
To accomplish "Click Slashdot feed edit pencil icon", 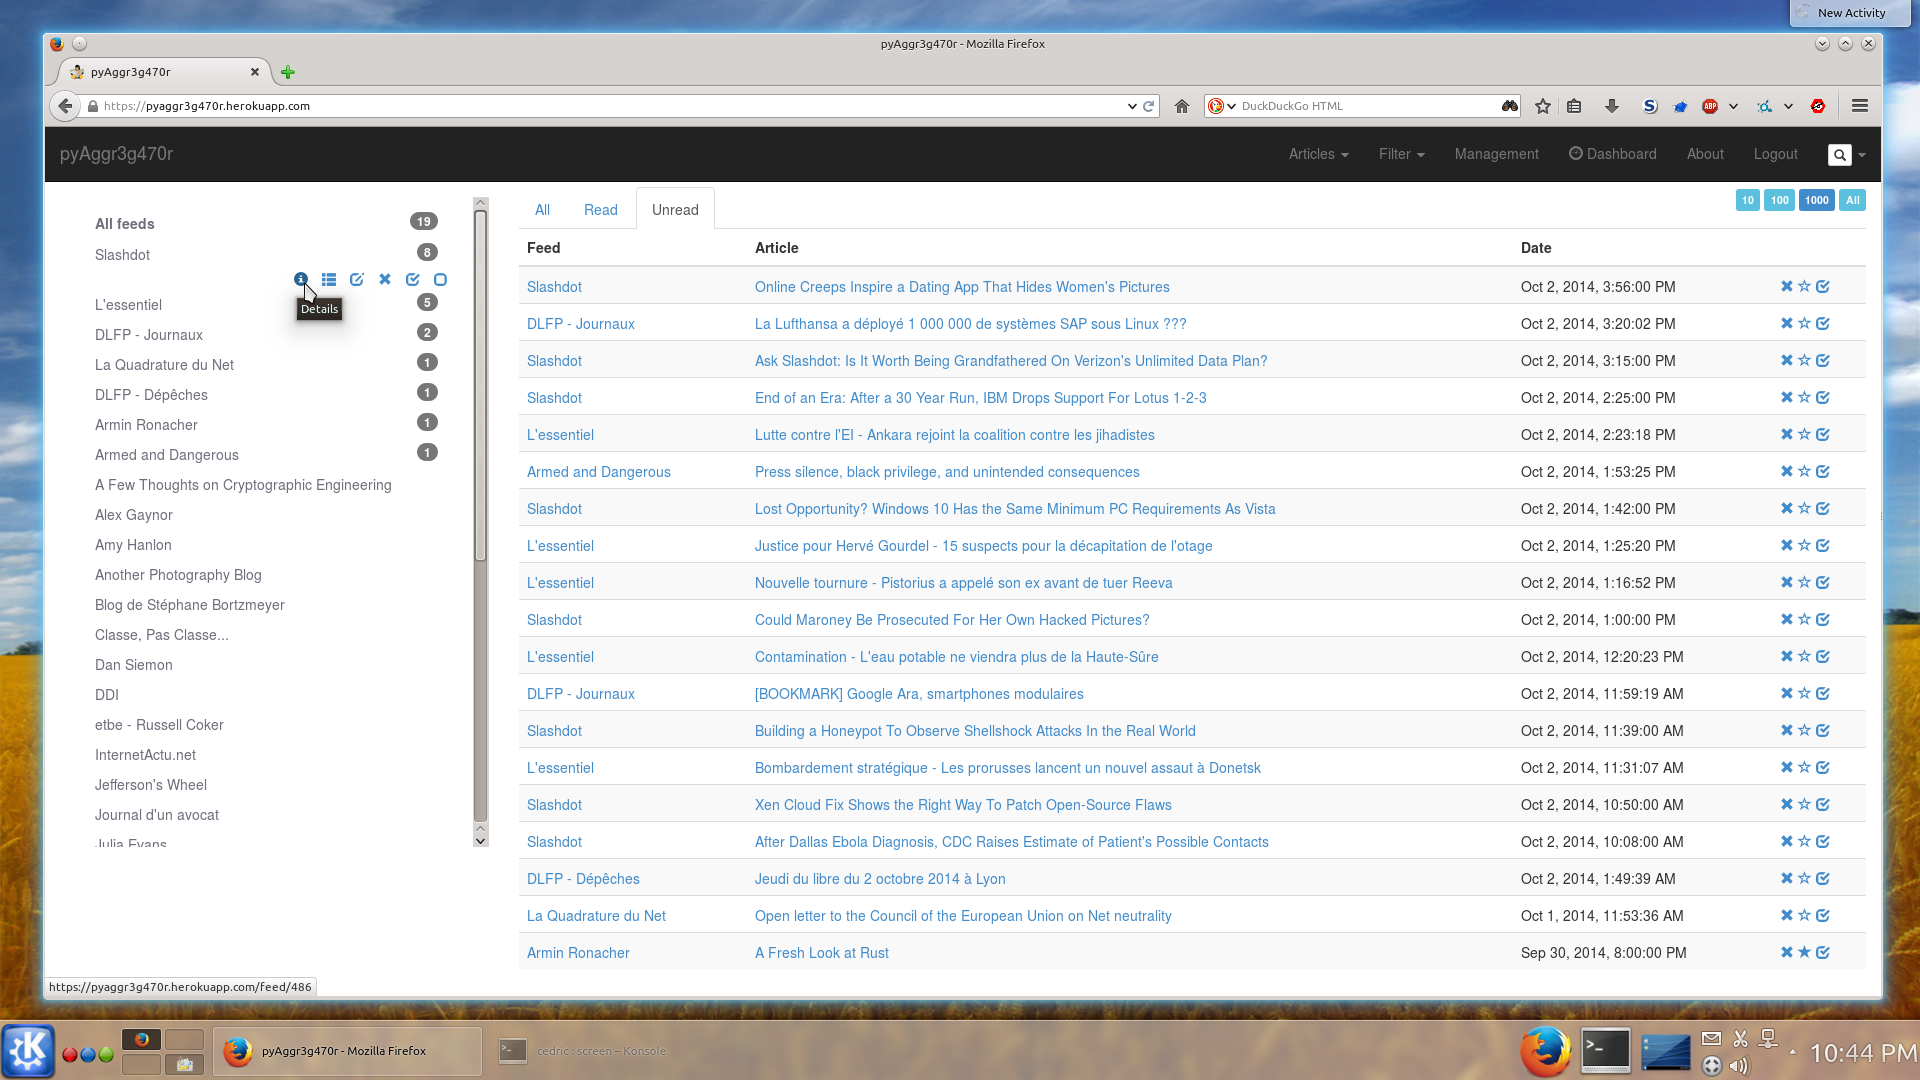I will click(357, 280).
